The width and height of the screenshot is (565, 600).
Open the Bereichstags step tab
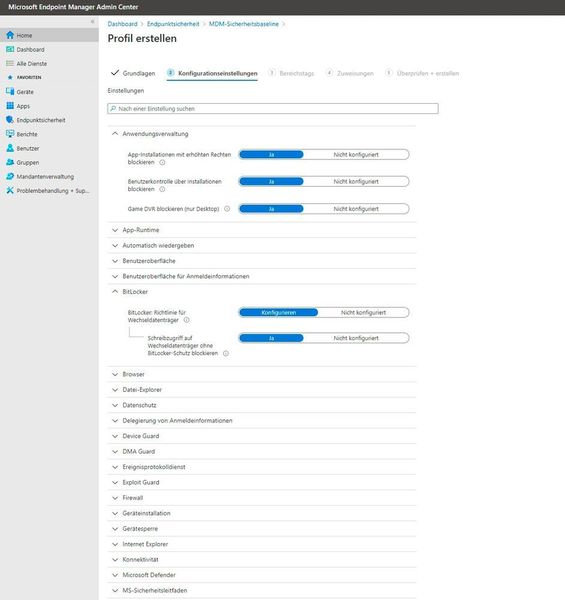point(291,73)
